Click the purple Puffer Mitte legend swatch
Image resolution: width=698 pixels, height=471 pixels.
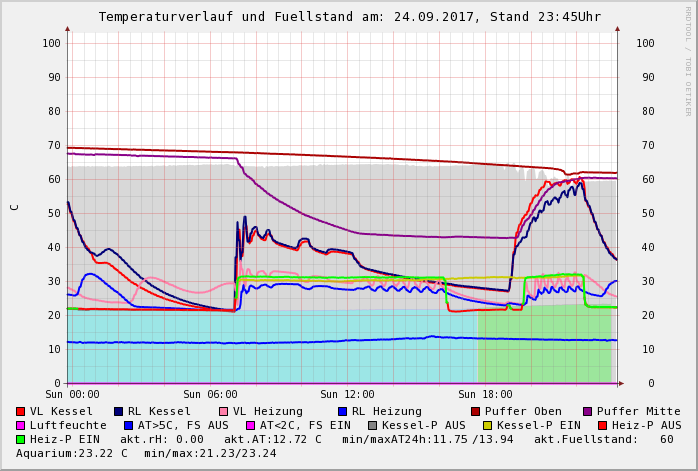tap(588, 411)
